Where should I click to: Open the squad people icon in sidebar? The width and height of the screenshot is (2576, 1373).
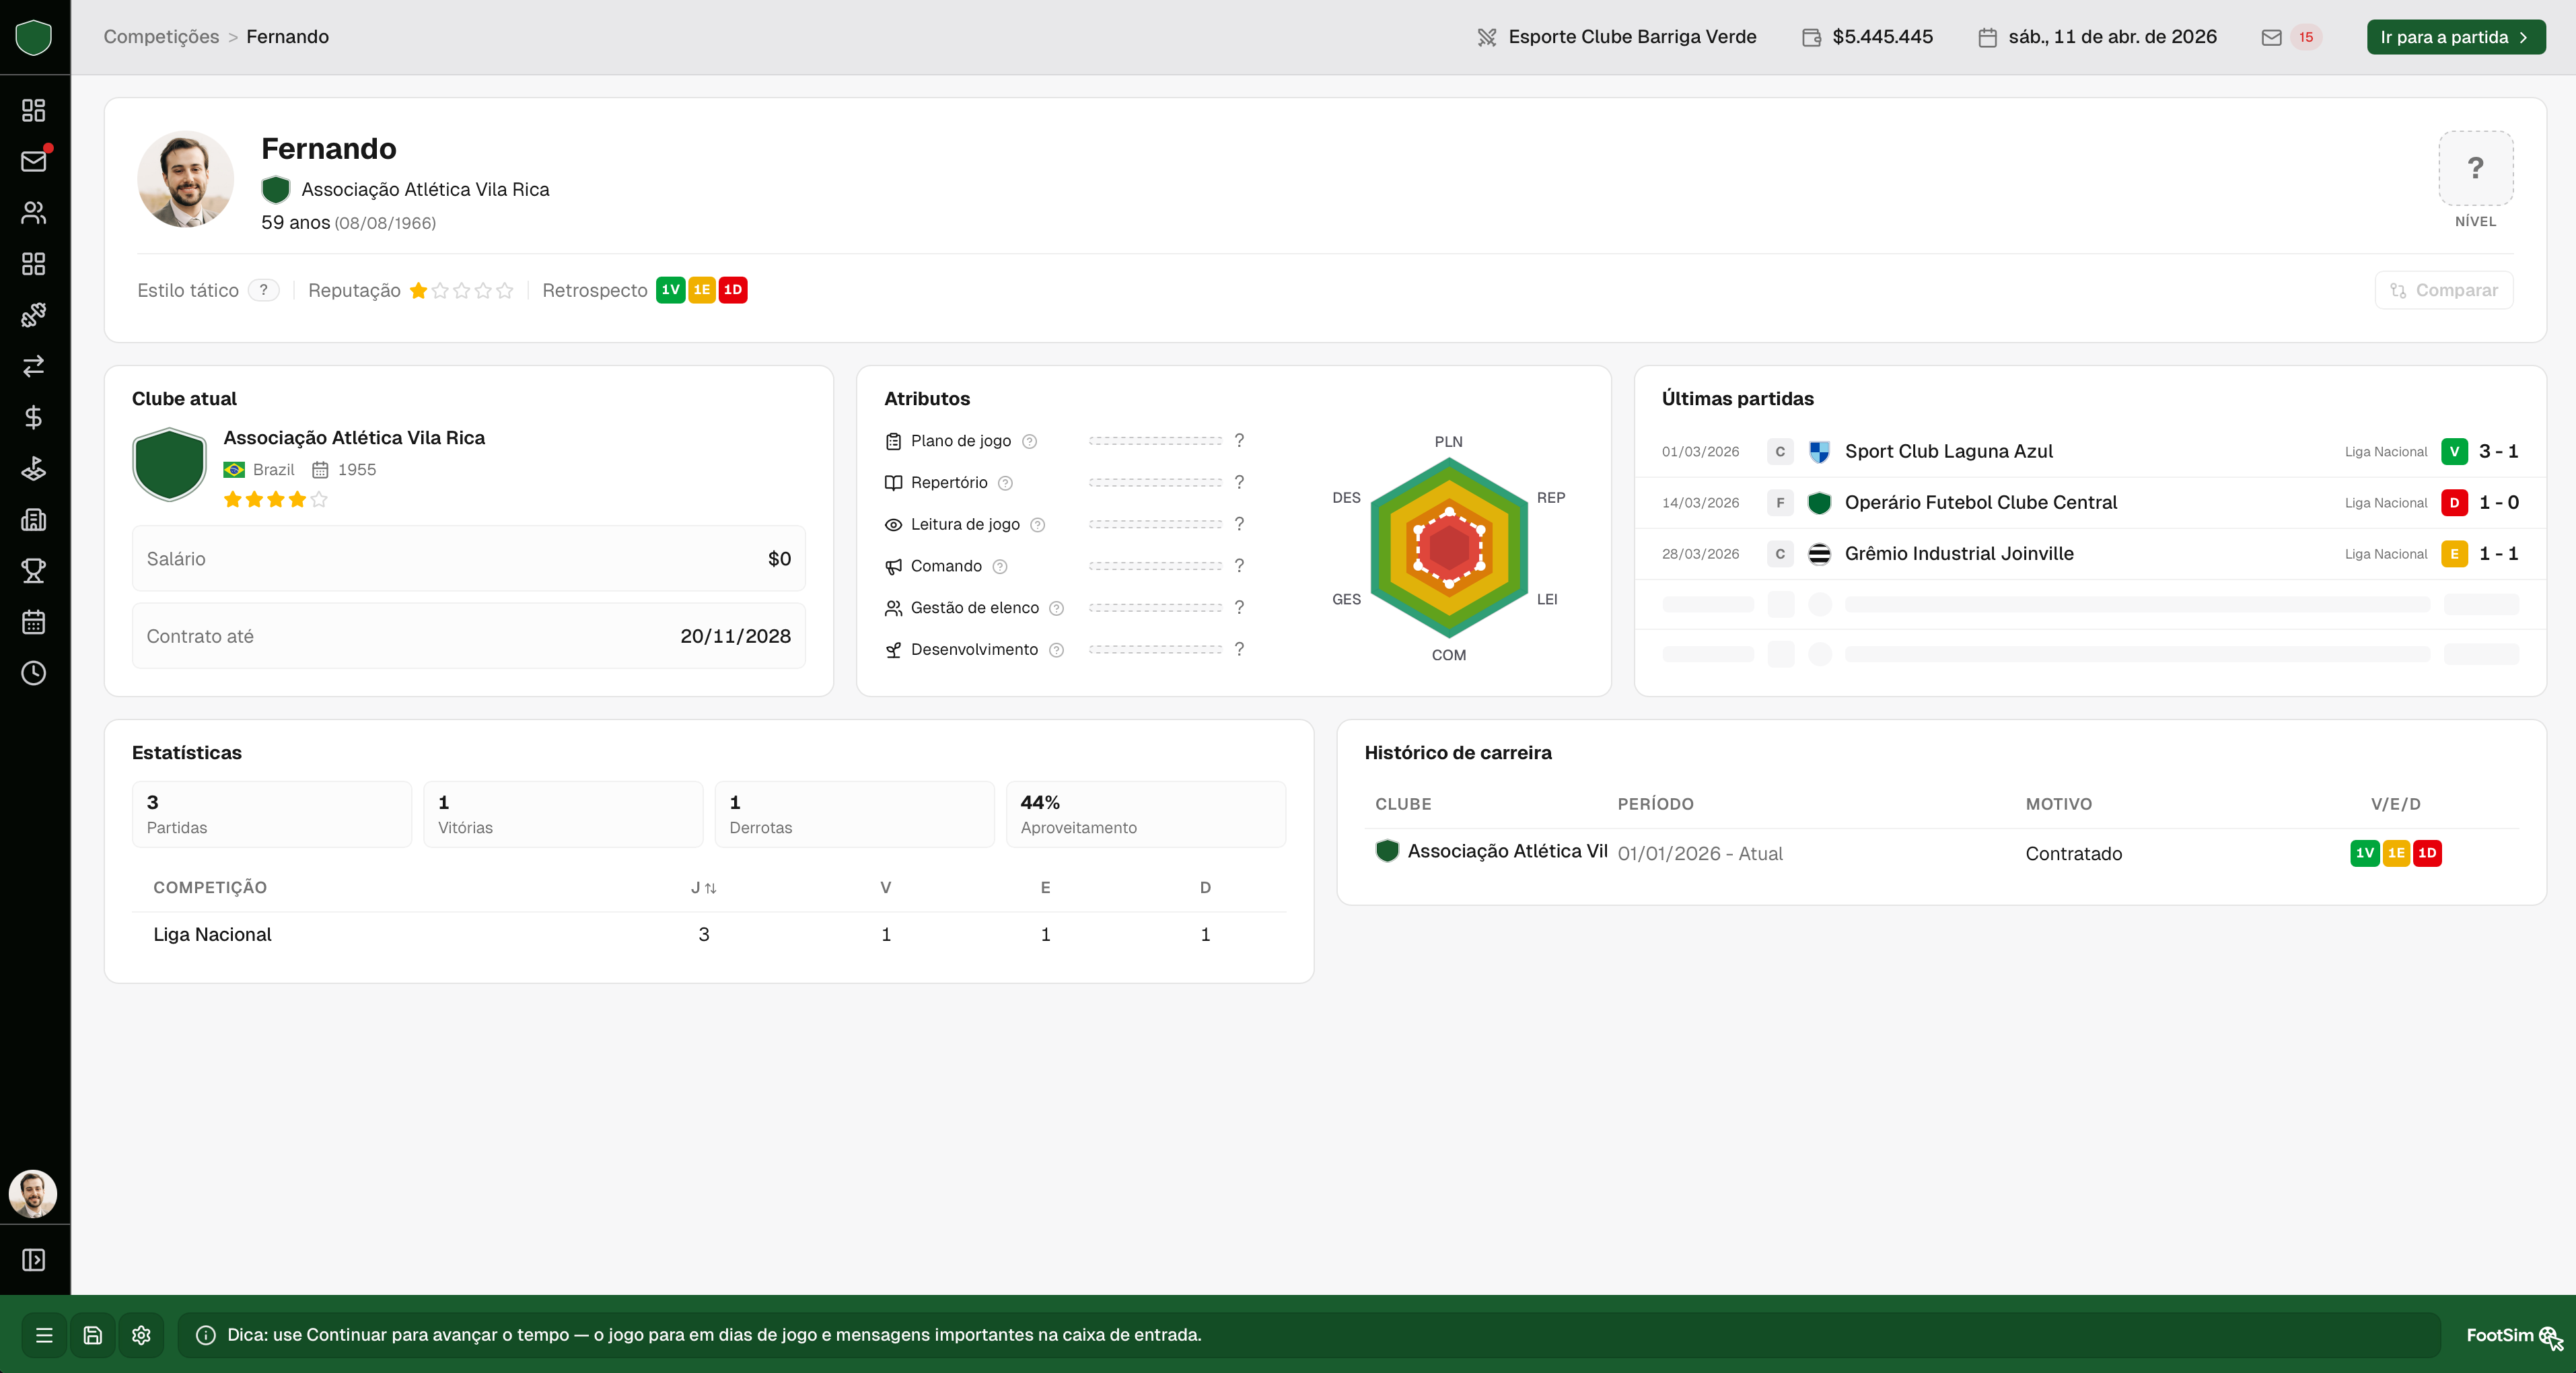point(34,212)
